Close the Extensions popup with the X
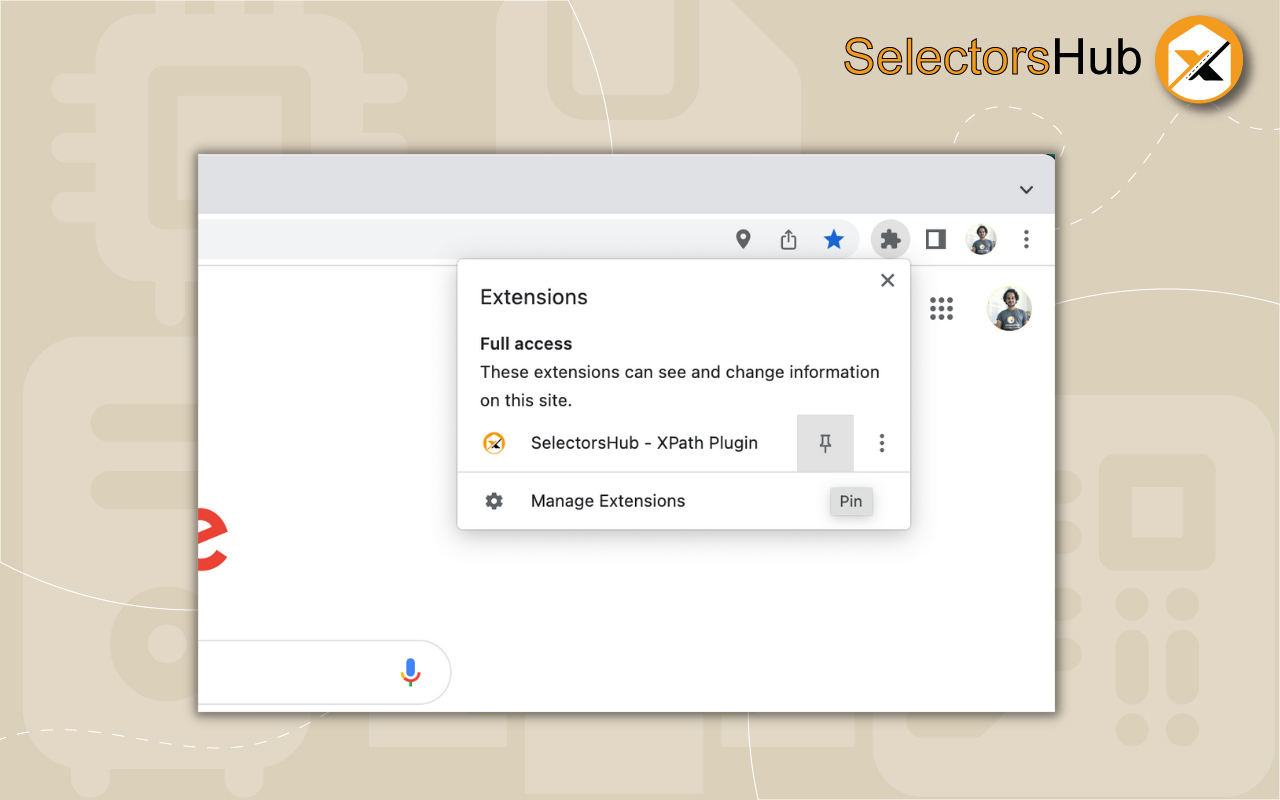 pos(887,280)
